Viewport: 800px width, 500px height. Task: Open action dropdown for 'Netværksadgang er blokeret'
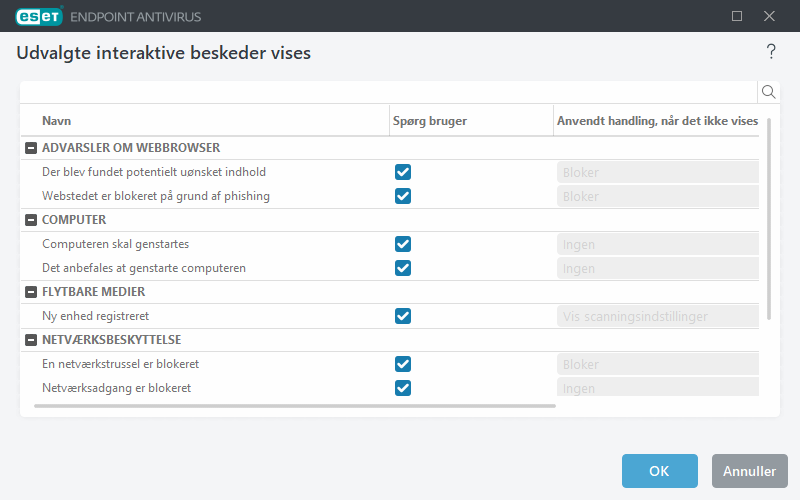click(x=658, y=387)
